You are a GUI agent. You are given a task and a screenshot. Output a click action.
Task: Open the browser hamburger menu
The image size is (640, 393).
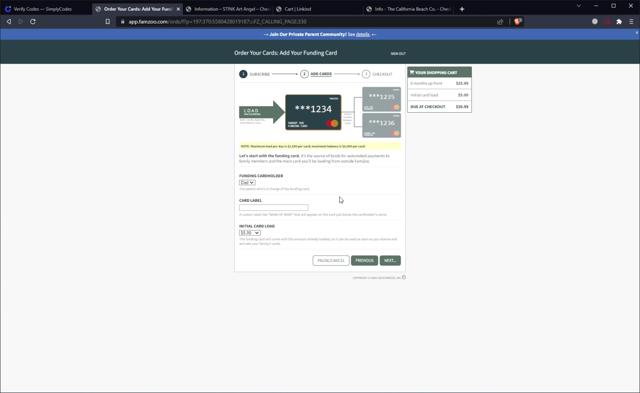click(631, 22)
